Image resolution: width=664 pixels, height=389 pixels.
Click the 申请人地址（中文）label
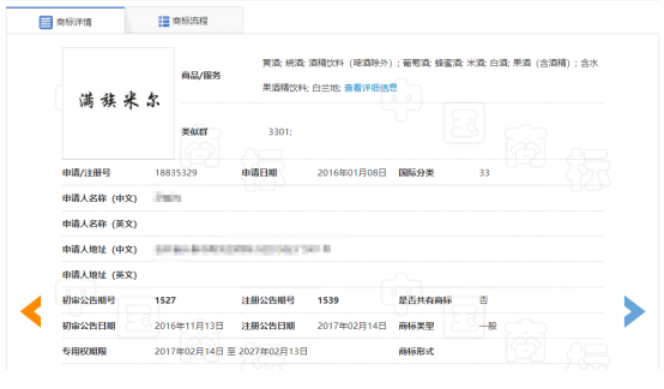(x=100, y=249)
